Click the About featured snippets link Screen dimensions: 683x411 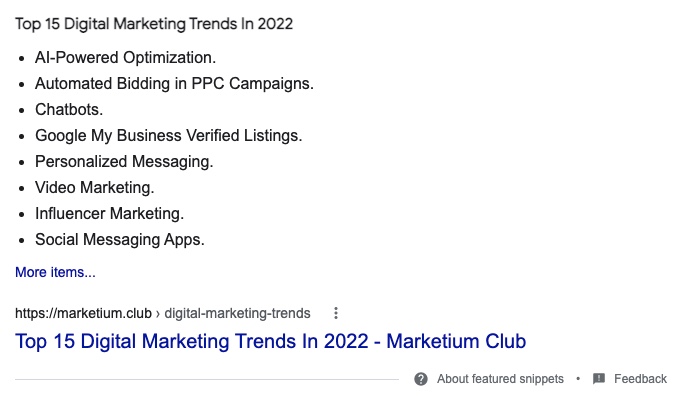[500, 379]
